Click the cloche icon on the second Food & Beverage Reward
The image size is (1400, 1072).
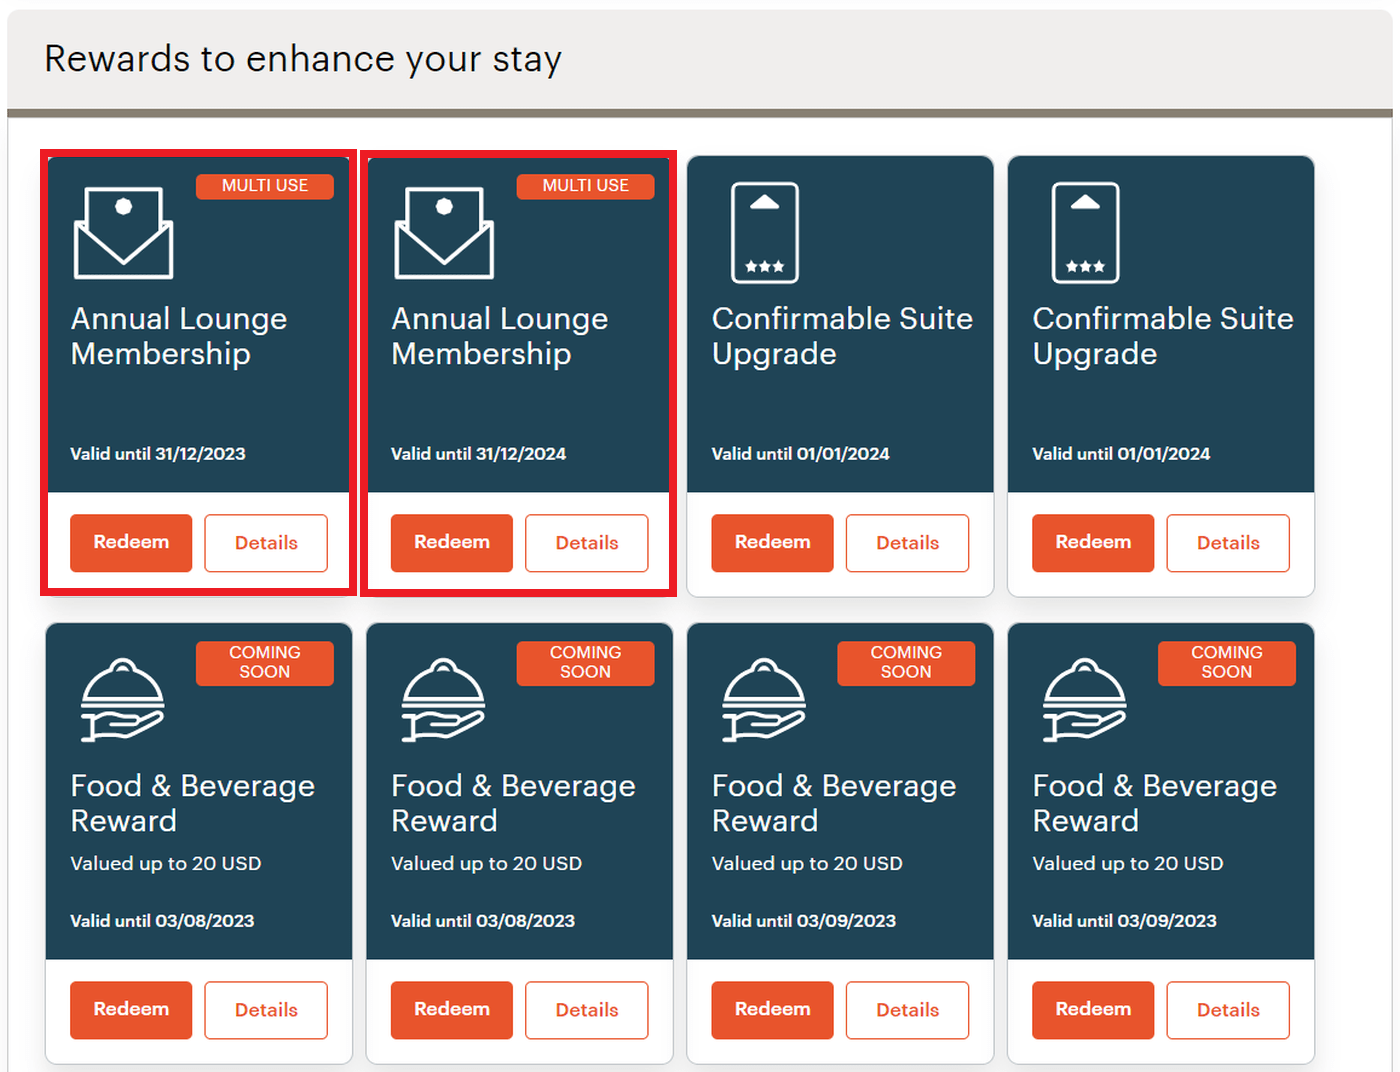point(443,699)
